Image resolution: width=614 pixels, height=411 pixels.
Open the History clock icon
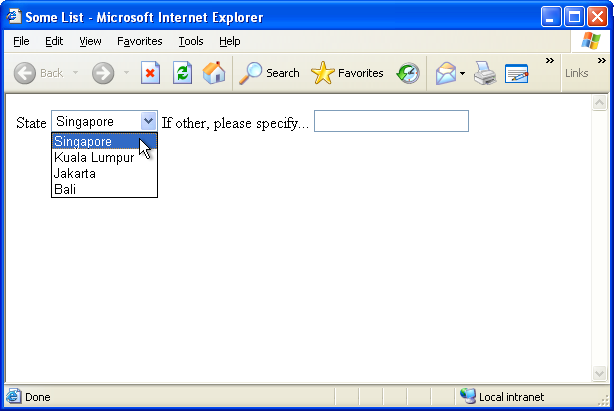click(408, 73)
